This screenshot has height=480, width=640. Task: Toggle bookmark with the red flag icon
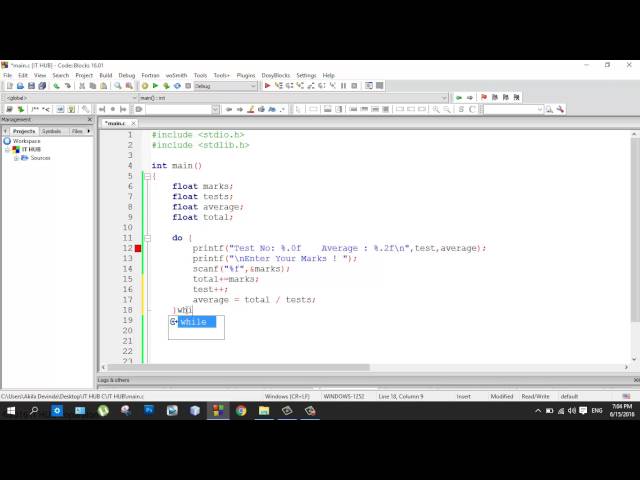484,97
